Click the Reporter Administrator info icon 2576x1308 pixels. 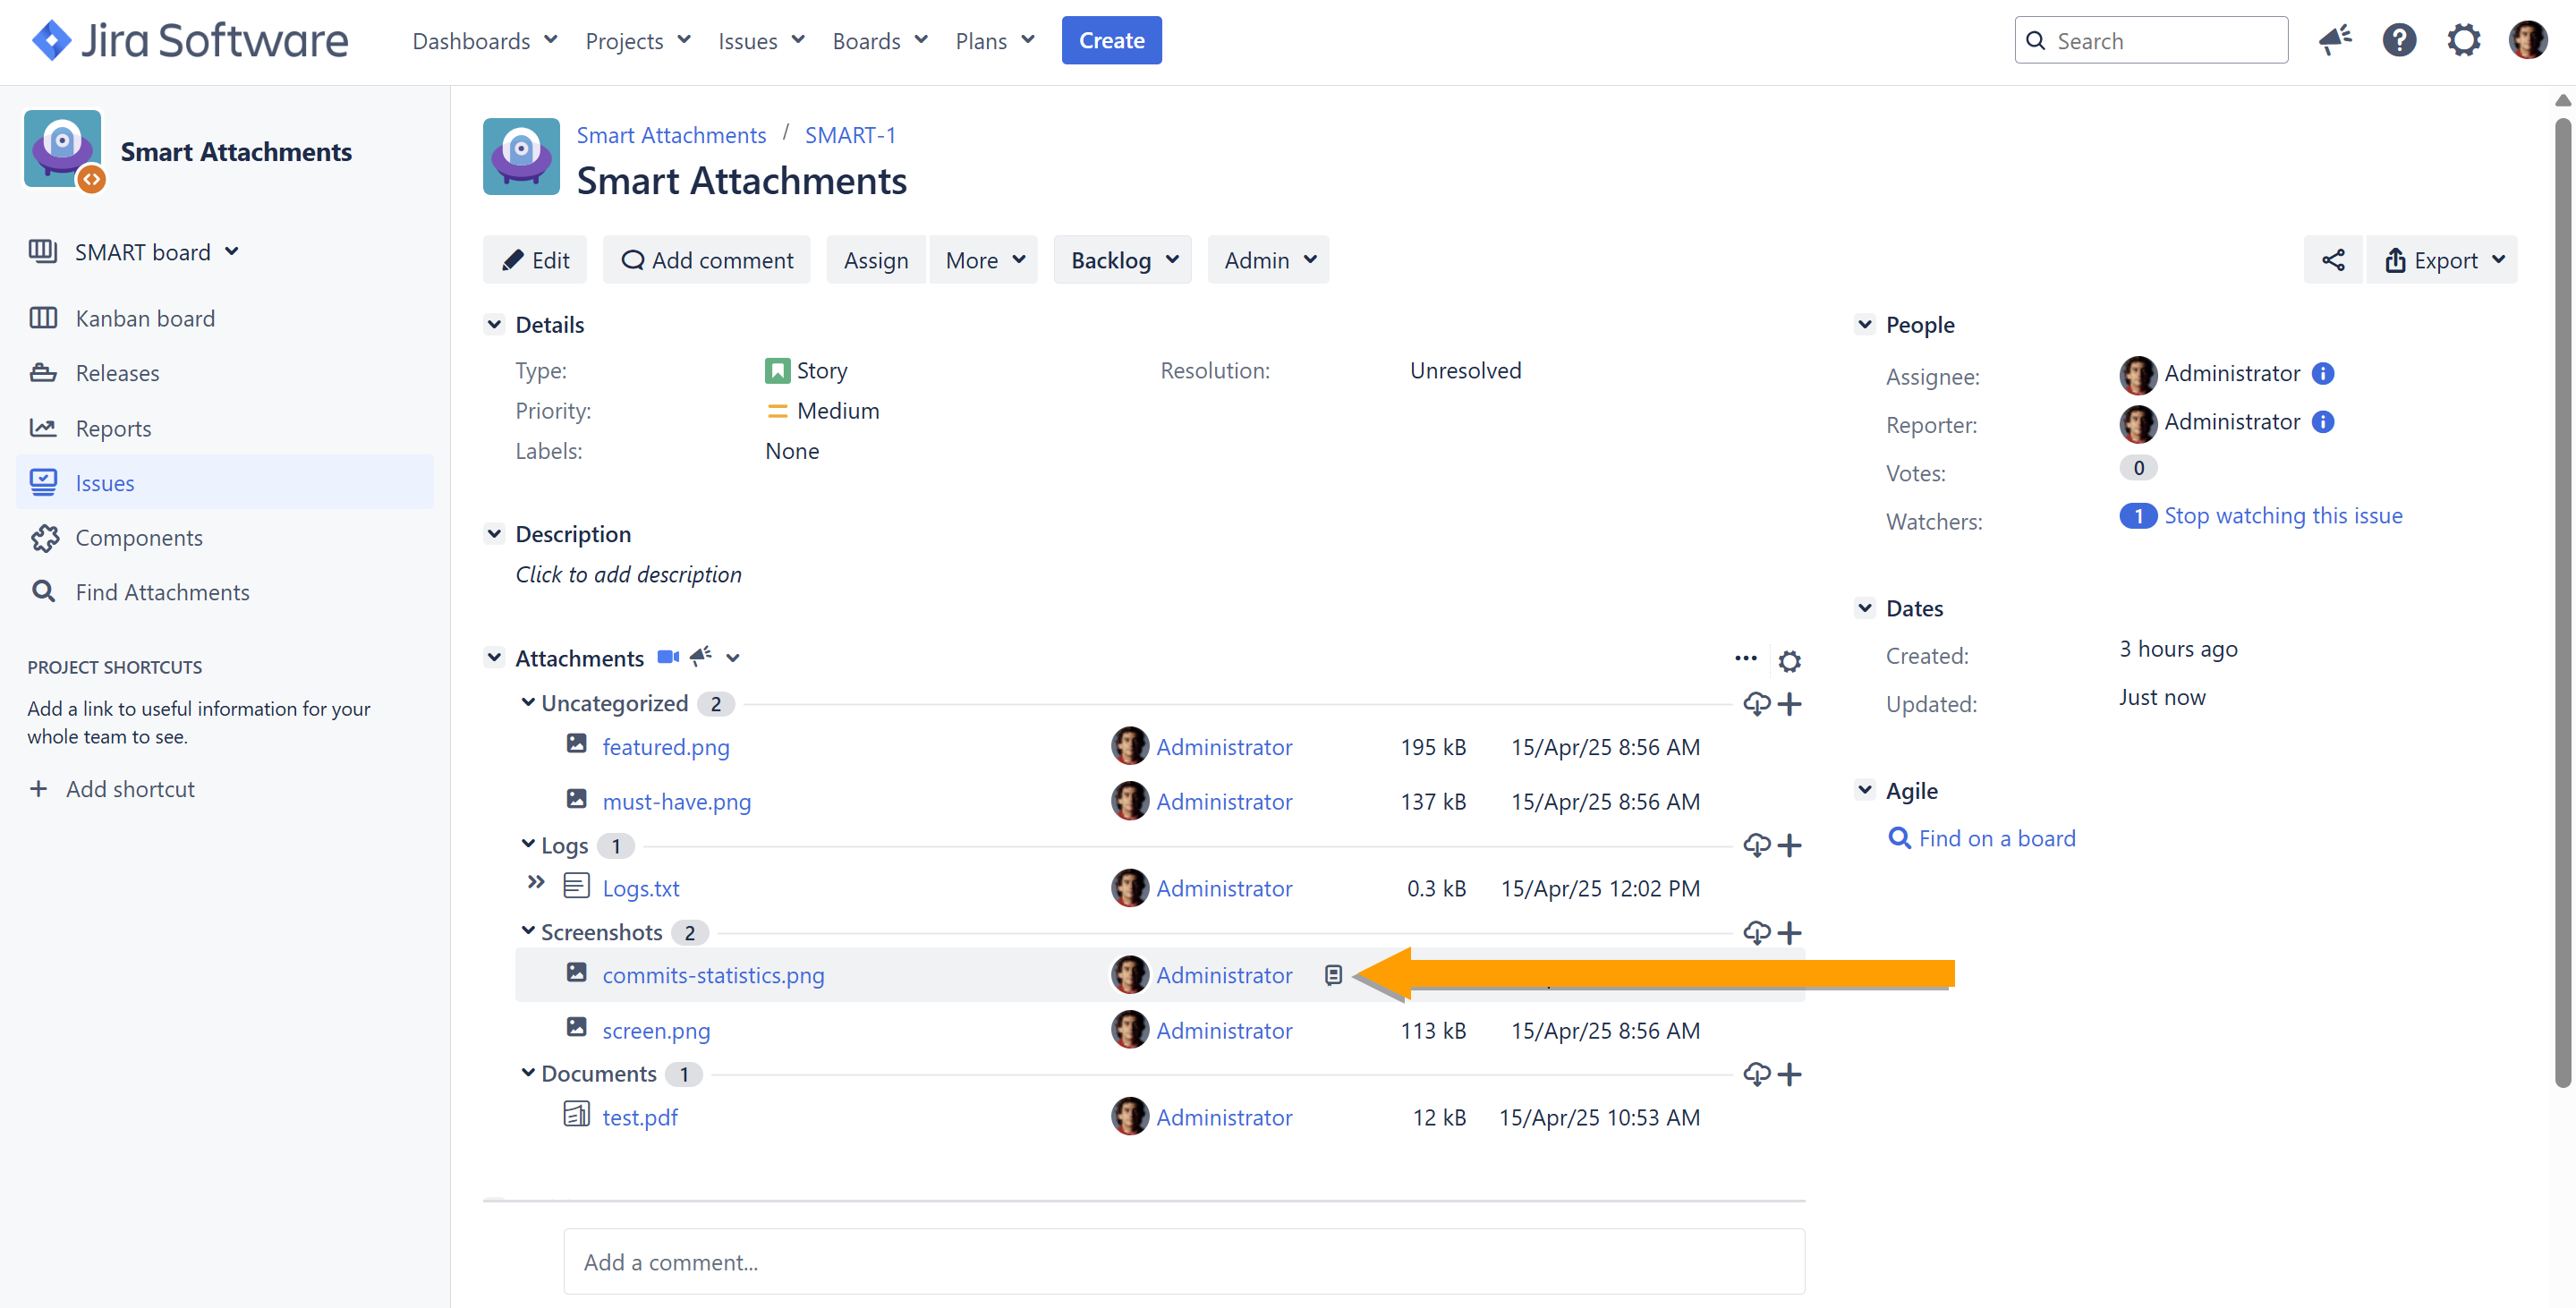pyautogui.click(x=2323, y=422)
